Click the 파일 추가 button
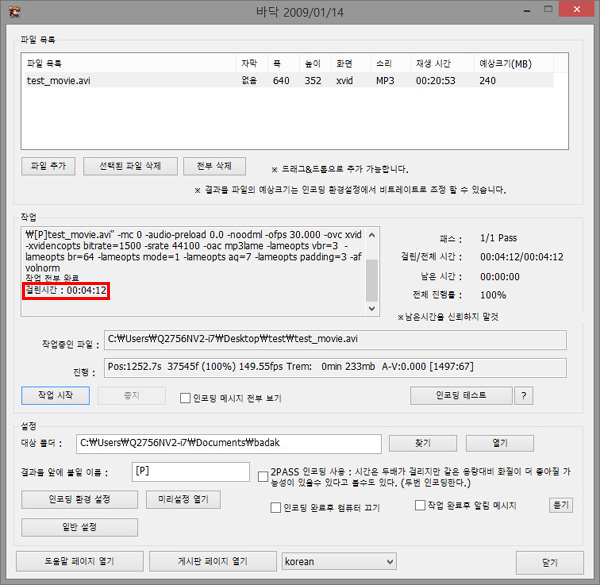 pos(46,166)
